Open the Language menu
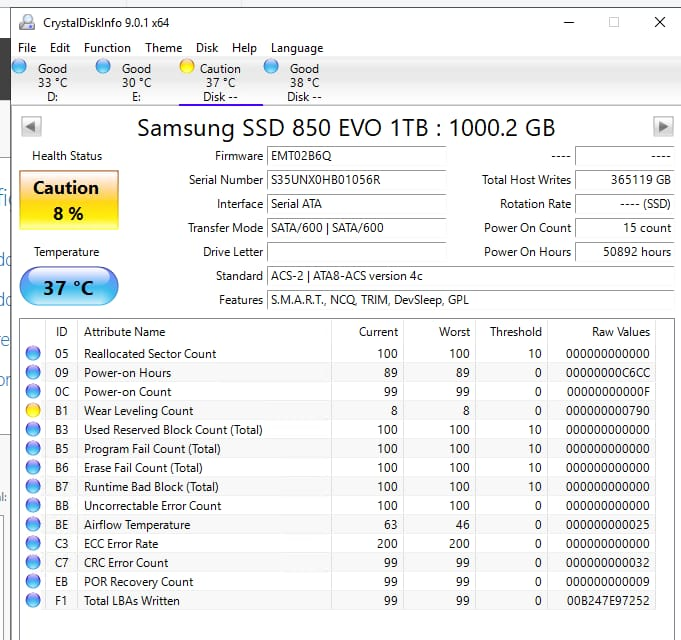The width and height of the screenshot is (681, 640). pyautogui.click(x=297, y=48)
